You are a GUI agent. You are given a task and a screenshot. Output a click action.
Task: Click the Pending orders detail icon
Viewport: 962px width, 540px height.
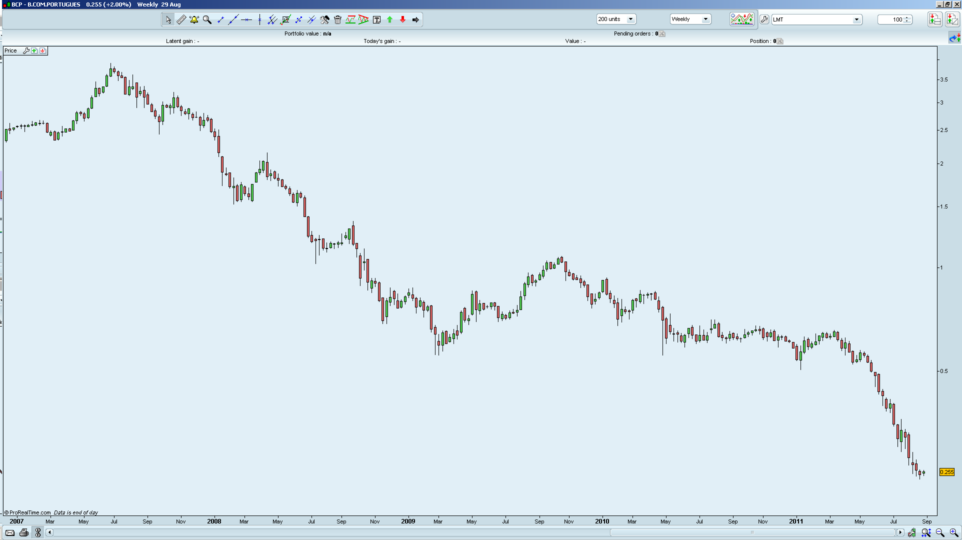662,34
